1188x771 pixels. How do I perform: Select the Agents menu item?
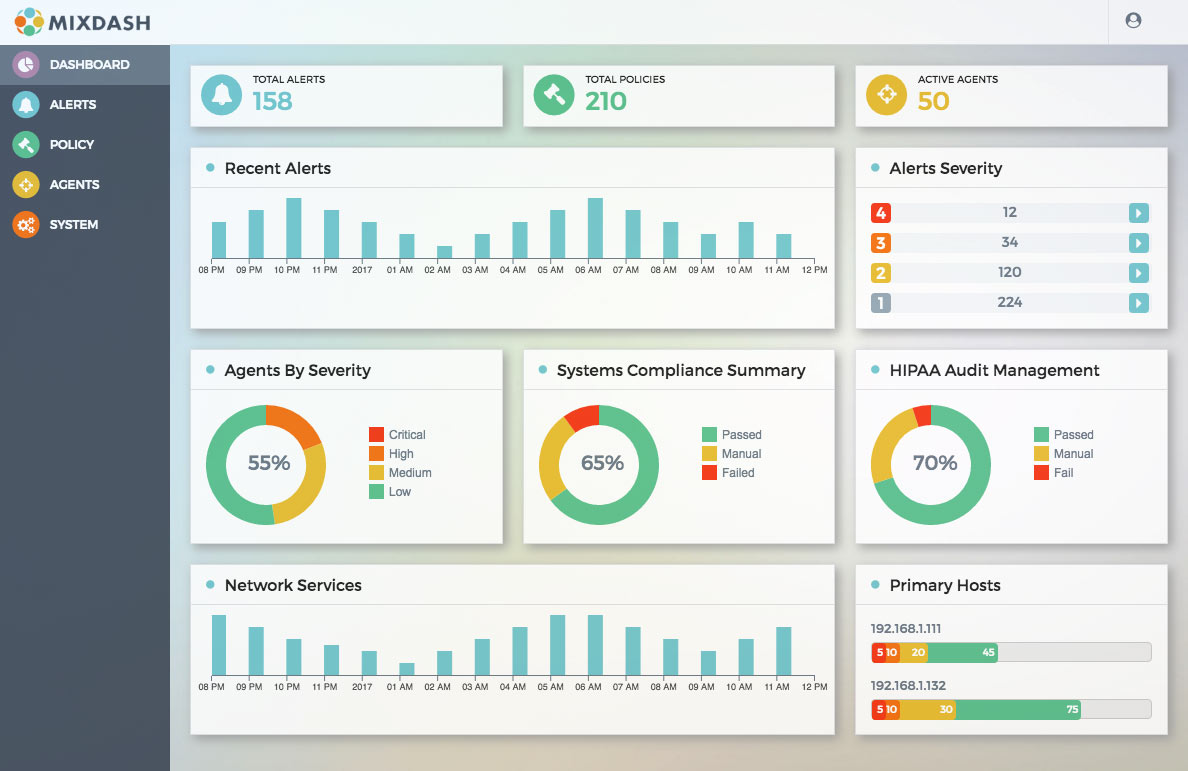85,185
